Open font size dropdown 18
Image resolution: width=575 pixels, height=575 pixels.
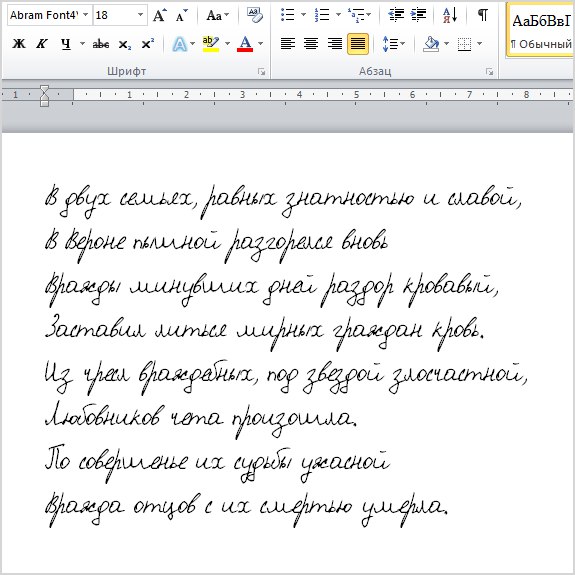pyautogui.click(x=140, y=15)
